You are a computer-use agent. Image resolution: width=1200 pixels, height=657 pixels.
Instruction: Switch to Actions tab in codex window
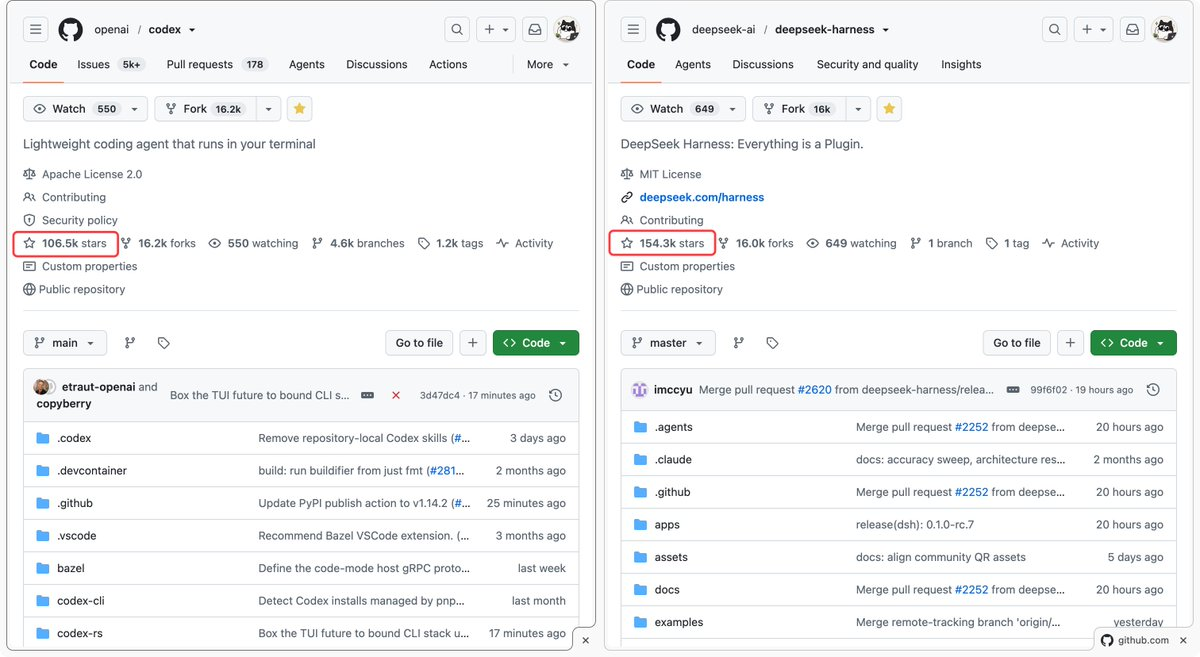[x=448, y=64]
